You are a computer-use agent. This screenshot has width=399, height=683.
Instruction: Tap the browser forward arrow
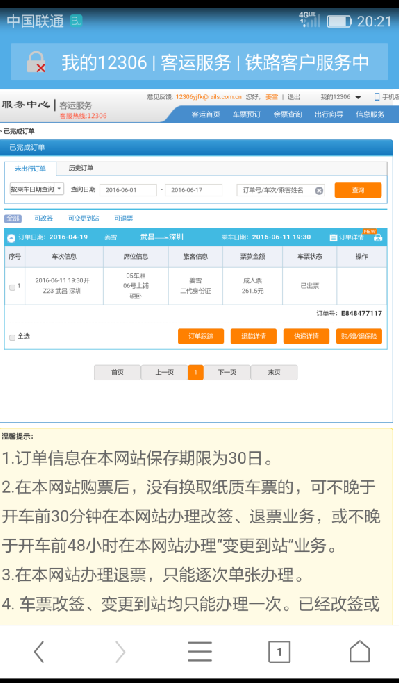click(119, 652)
